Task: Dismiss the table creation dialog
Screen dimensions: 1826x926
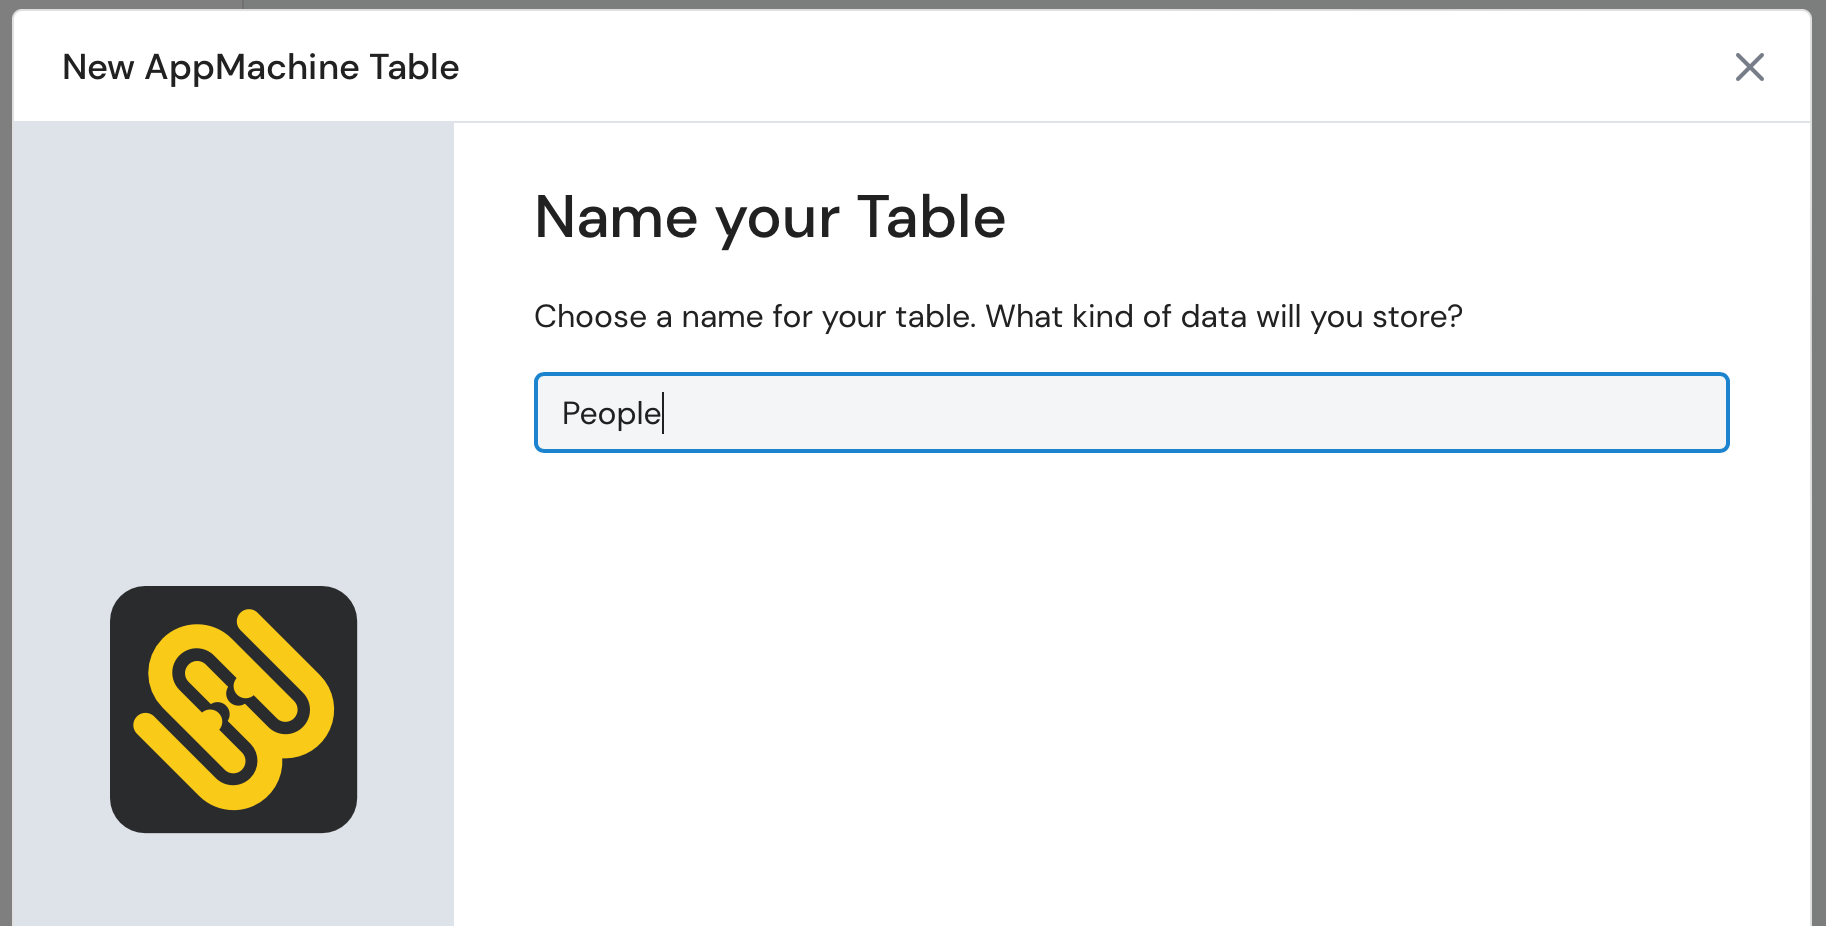Action: pos(1750,67)
